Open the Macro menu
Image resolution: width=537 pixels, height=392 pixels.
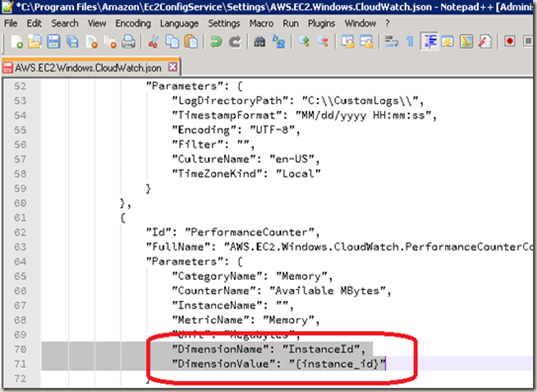(261, 23)
